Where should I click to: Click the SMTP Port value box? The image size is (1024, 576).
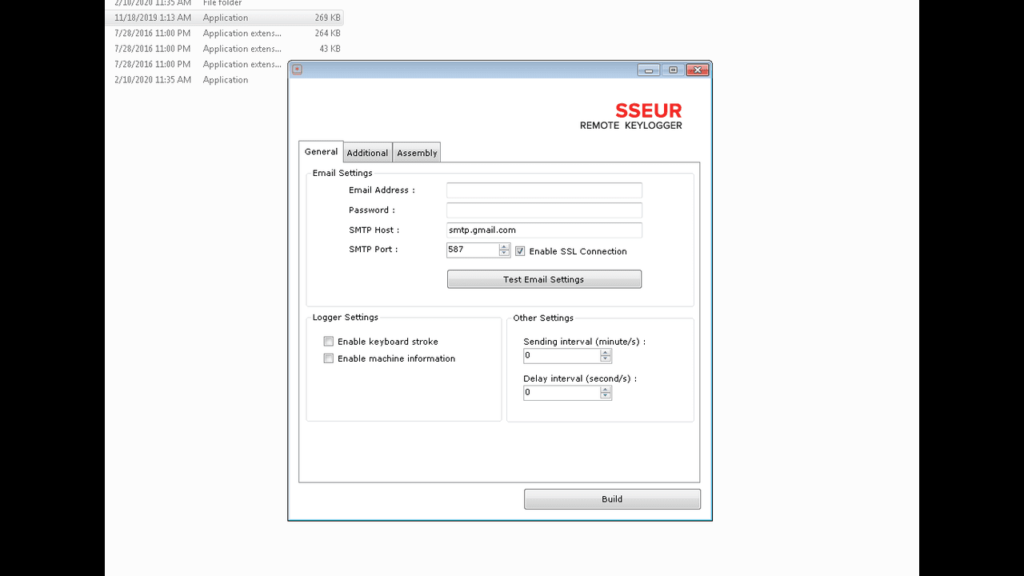(x=473, y=249)
